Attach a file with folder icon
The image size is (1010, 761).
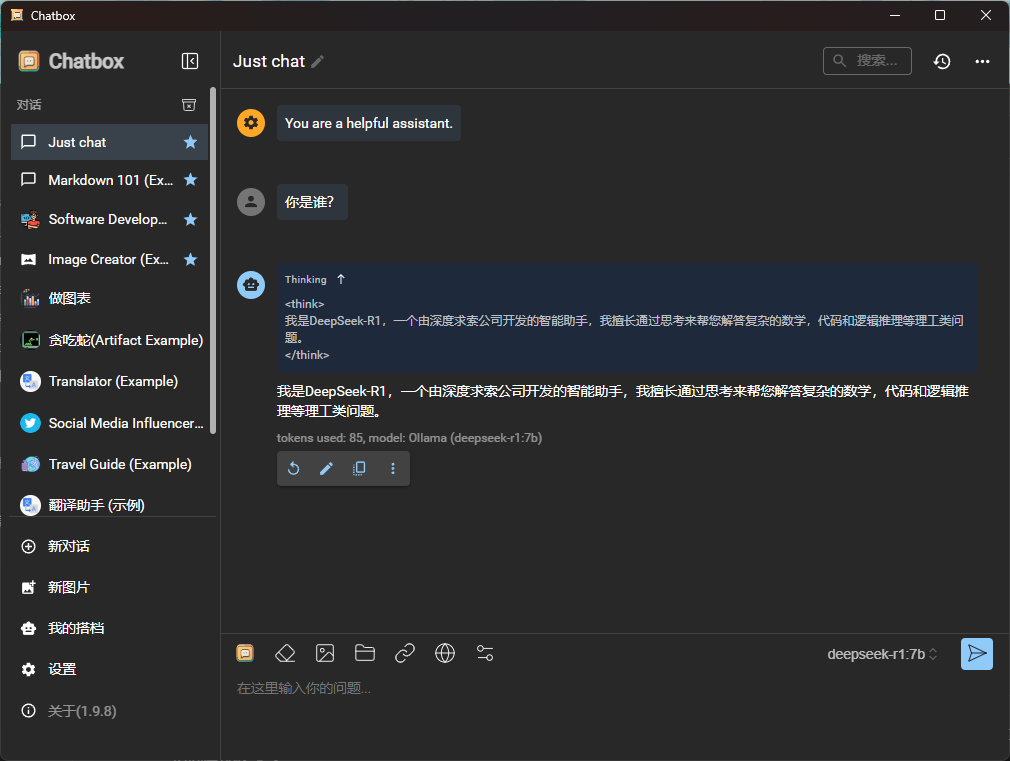click(365, 653)
